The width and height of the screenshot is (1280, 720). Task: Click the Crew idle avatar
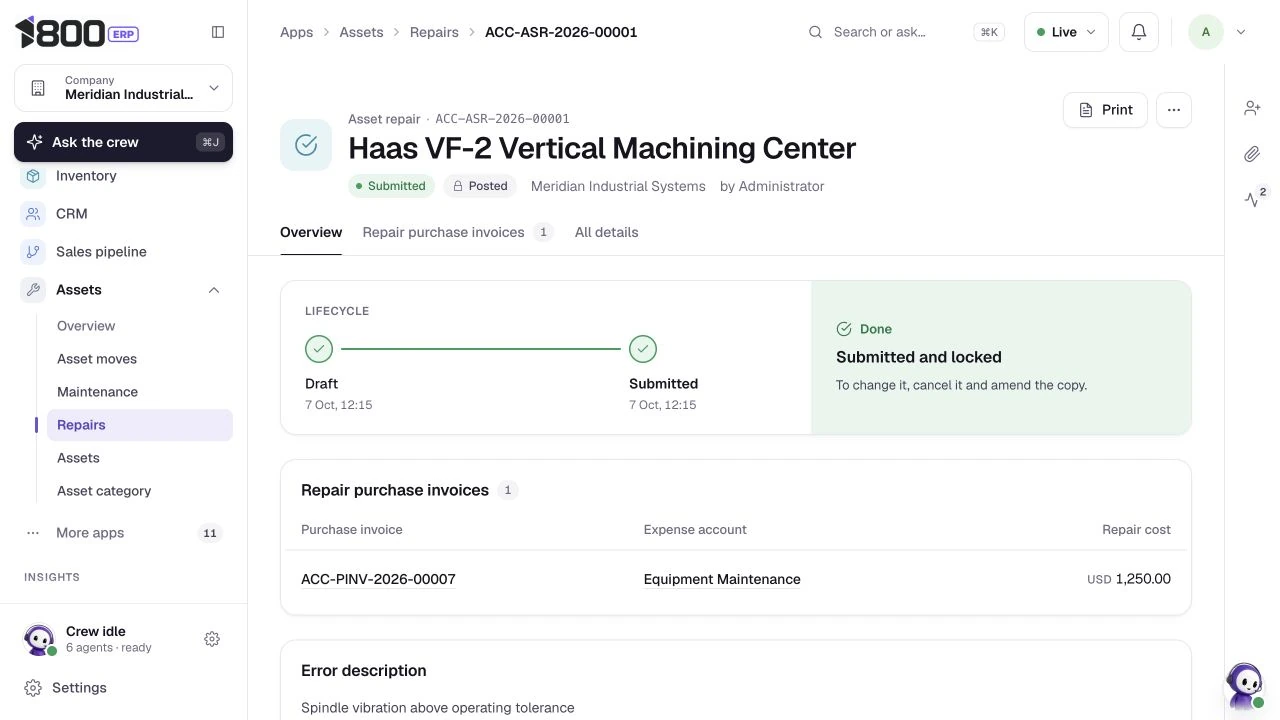(x=39, y=639)
